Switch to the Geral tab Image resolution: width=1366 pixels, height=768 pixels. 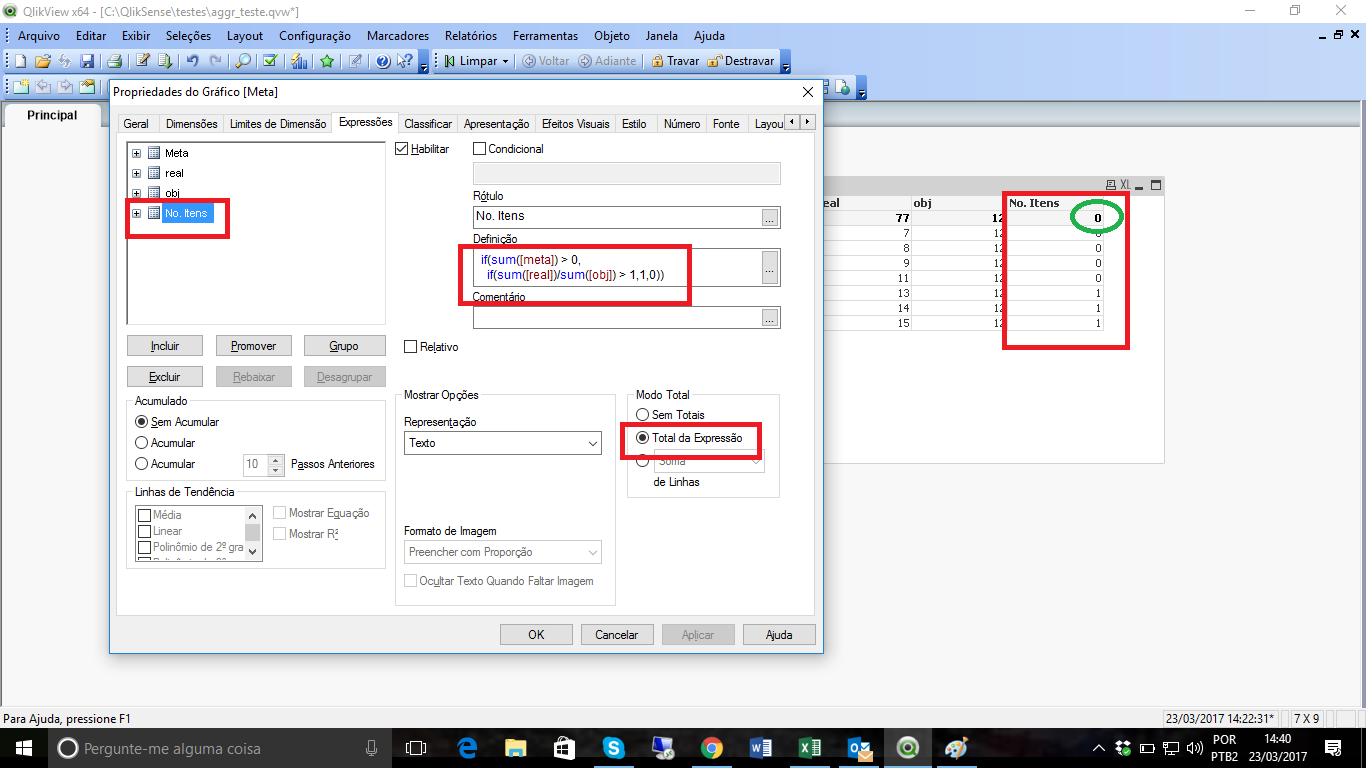[136, 124]
